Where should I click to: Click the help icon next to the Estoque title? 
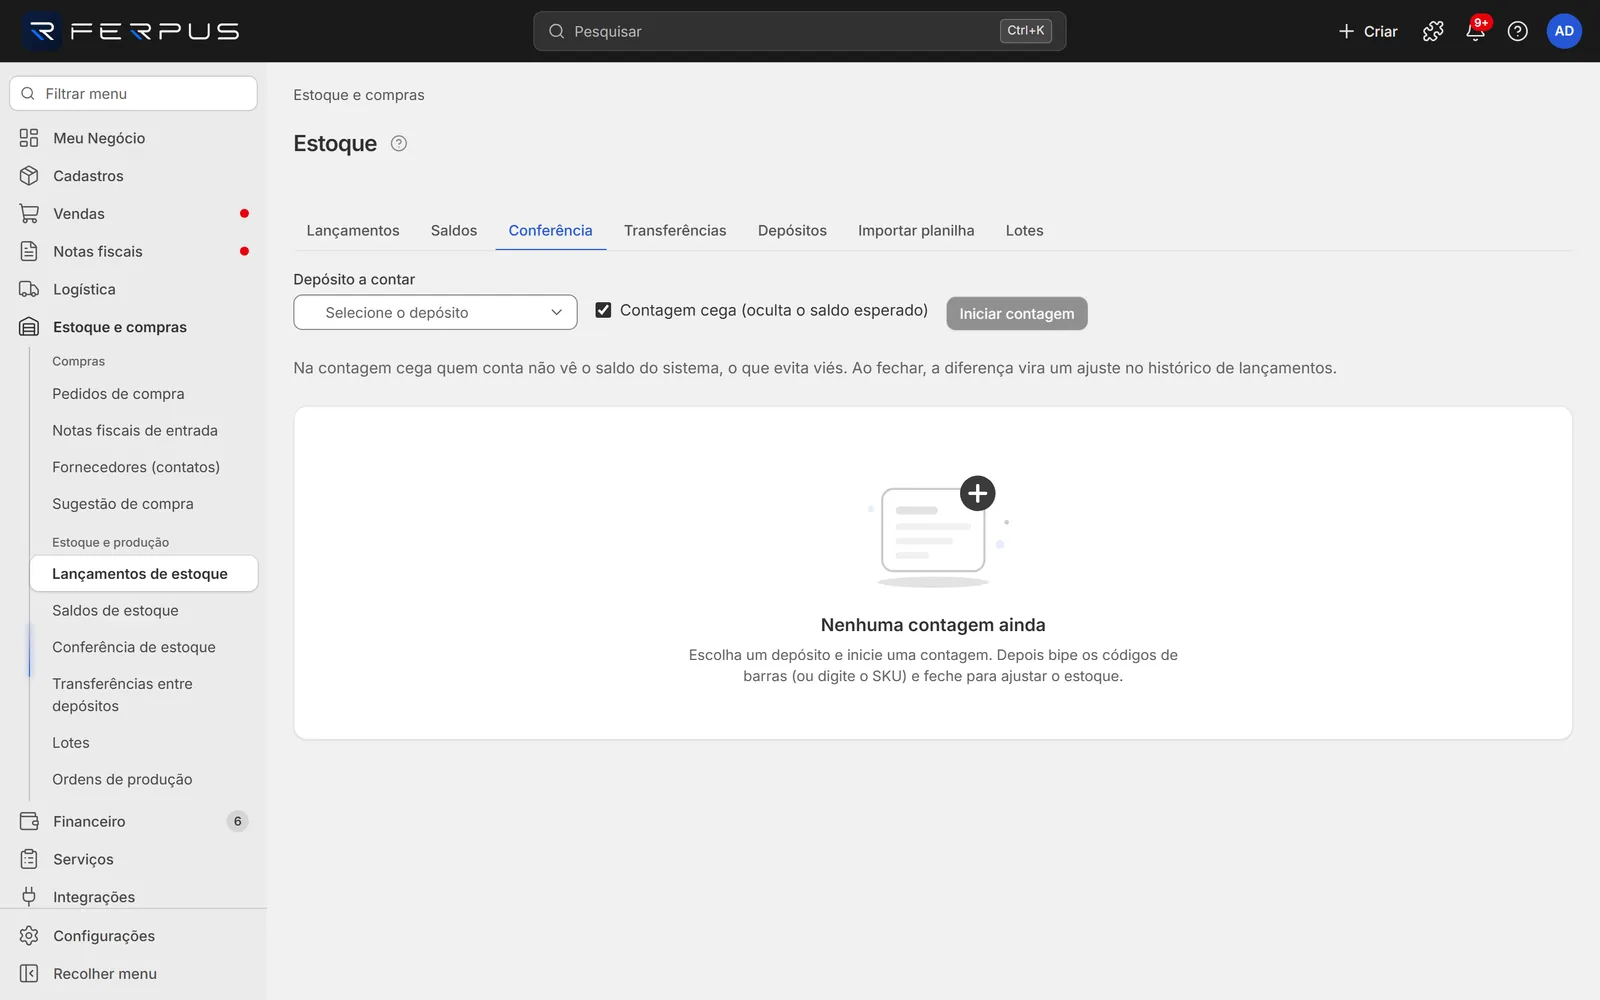399,143
